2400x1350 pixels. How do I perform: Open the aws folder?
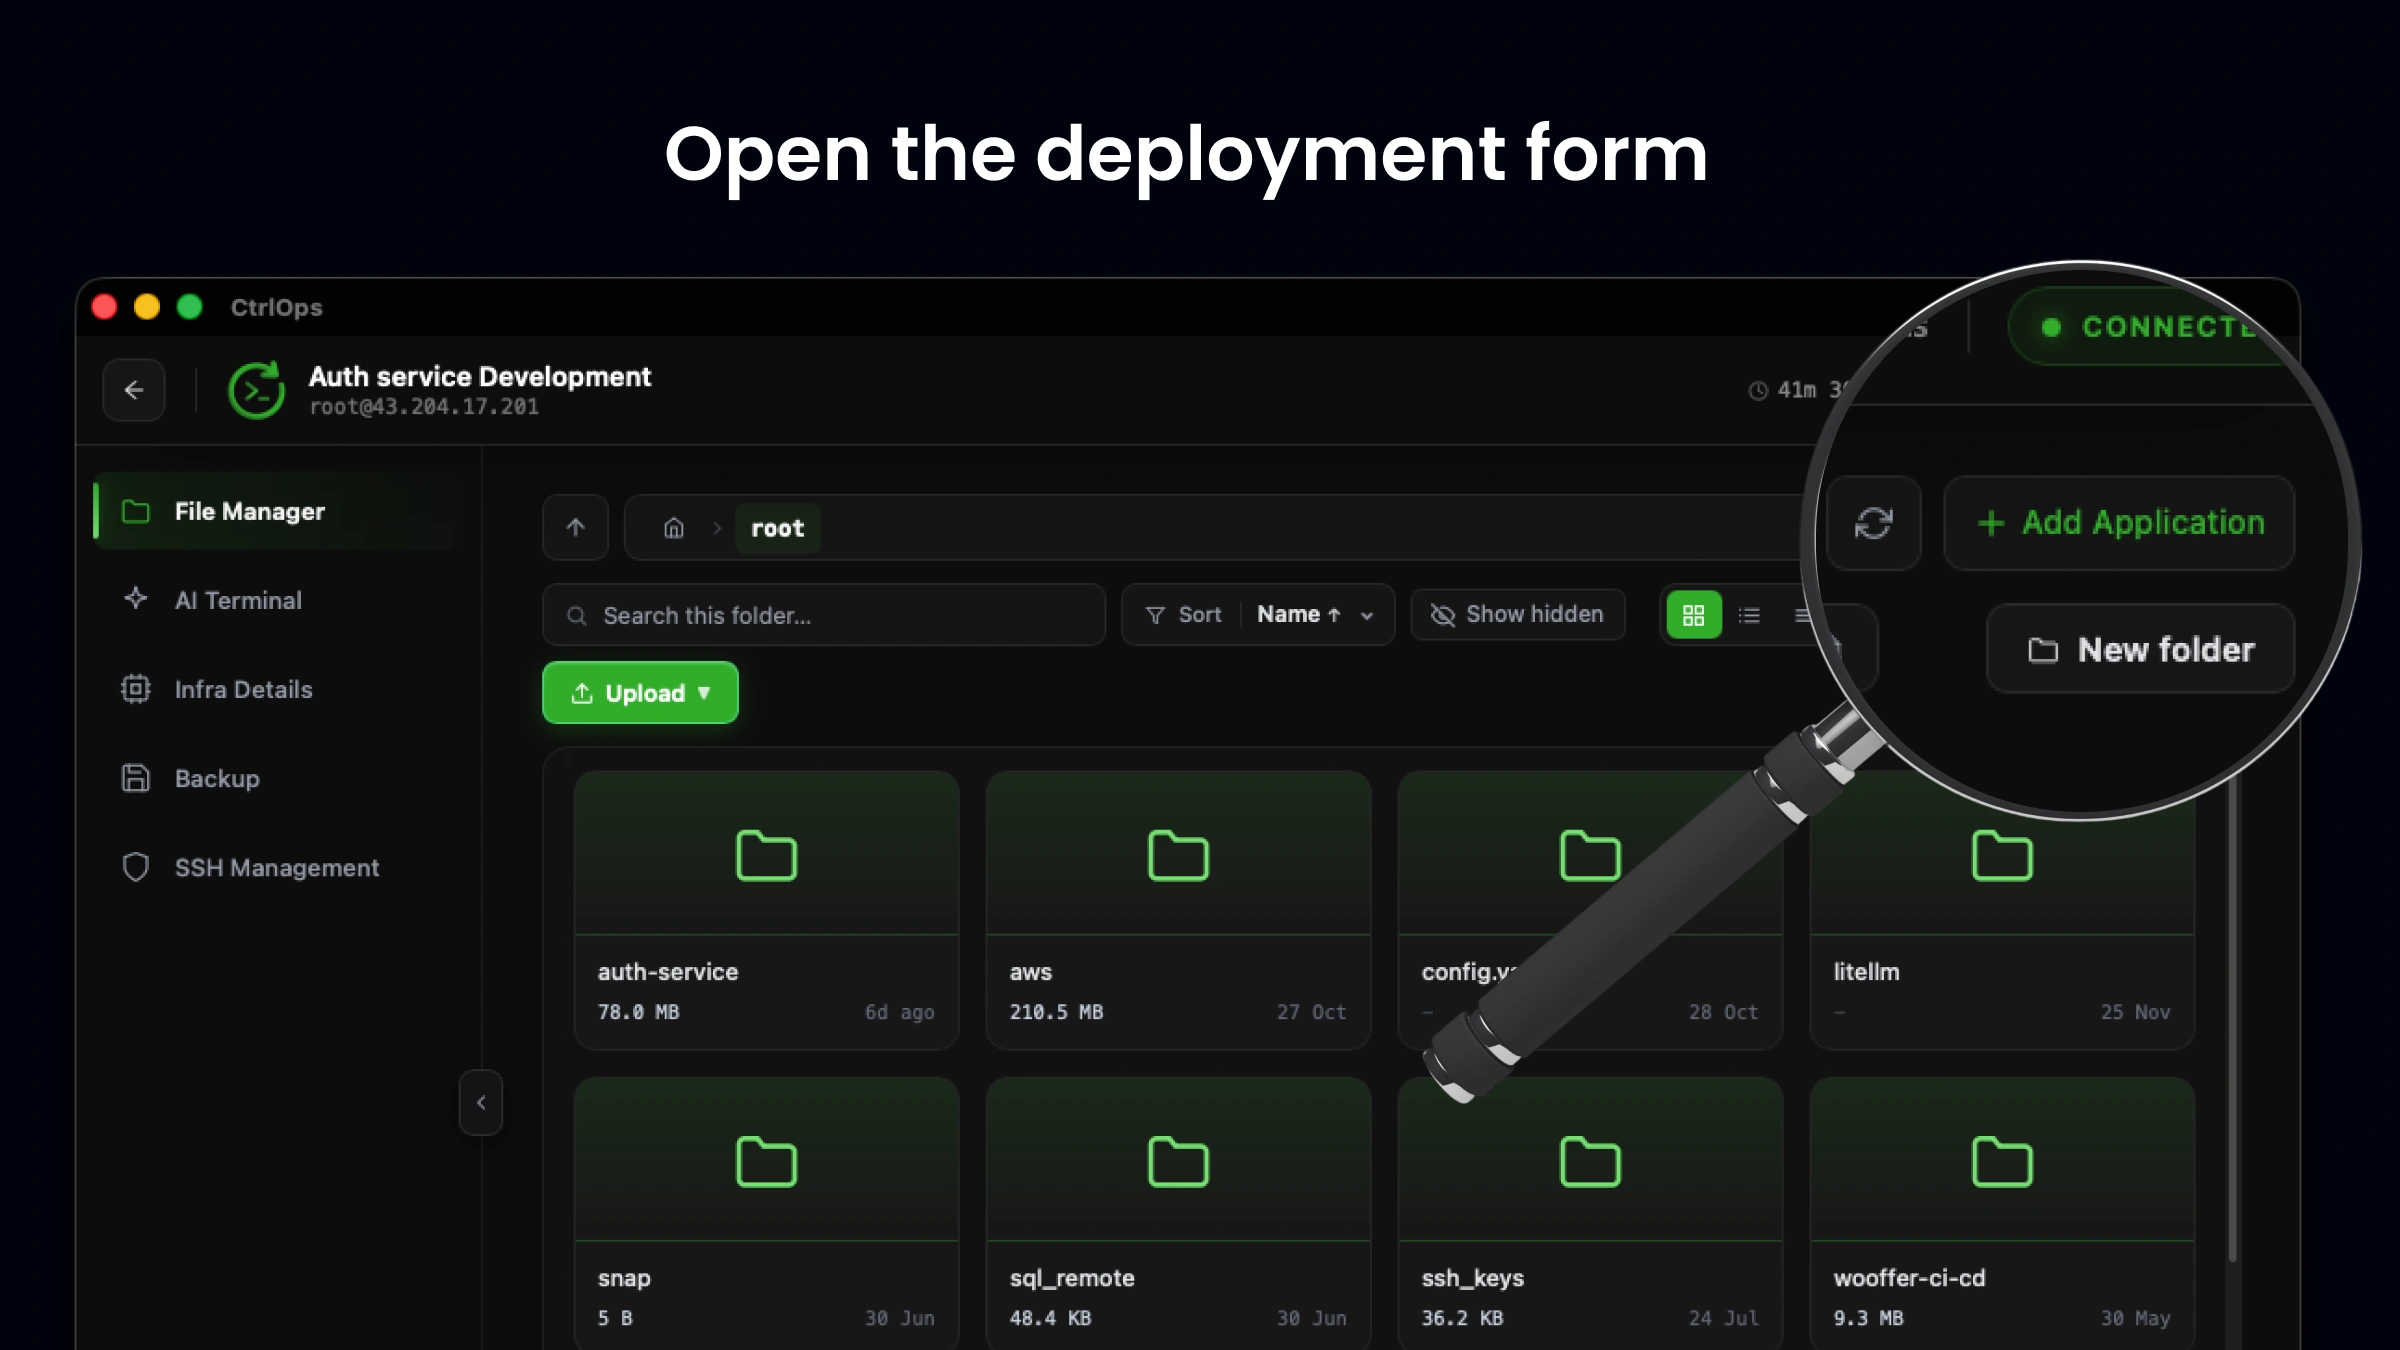pos(1178,909)
